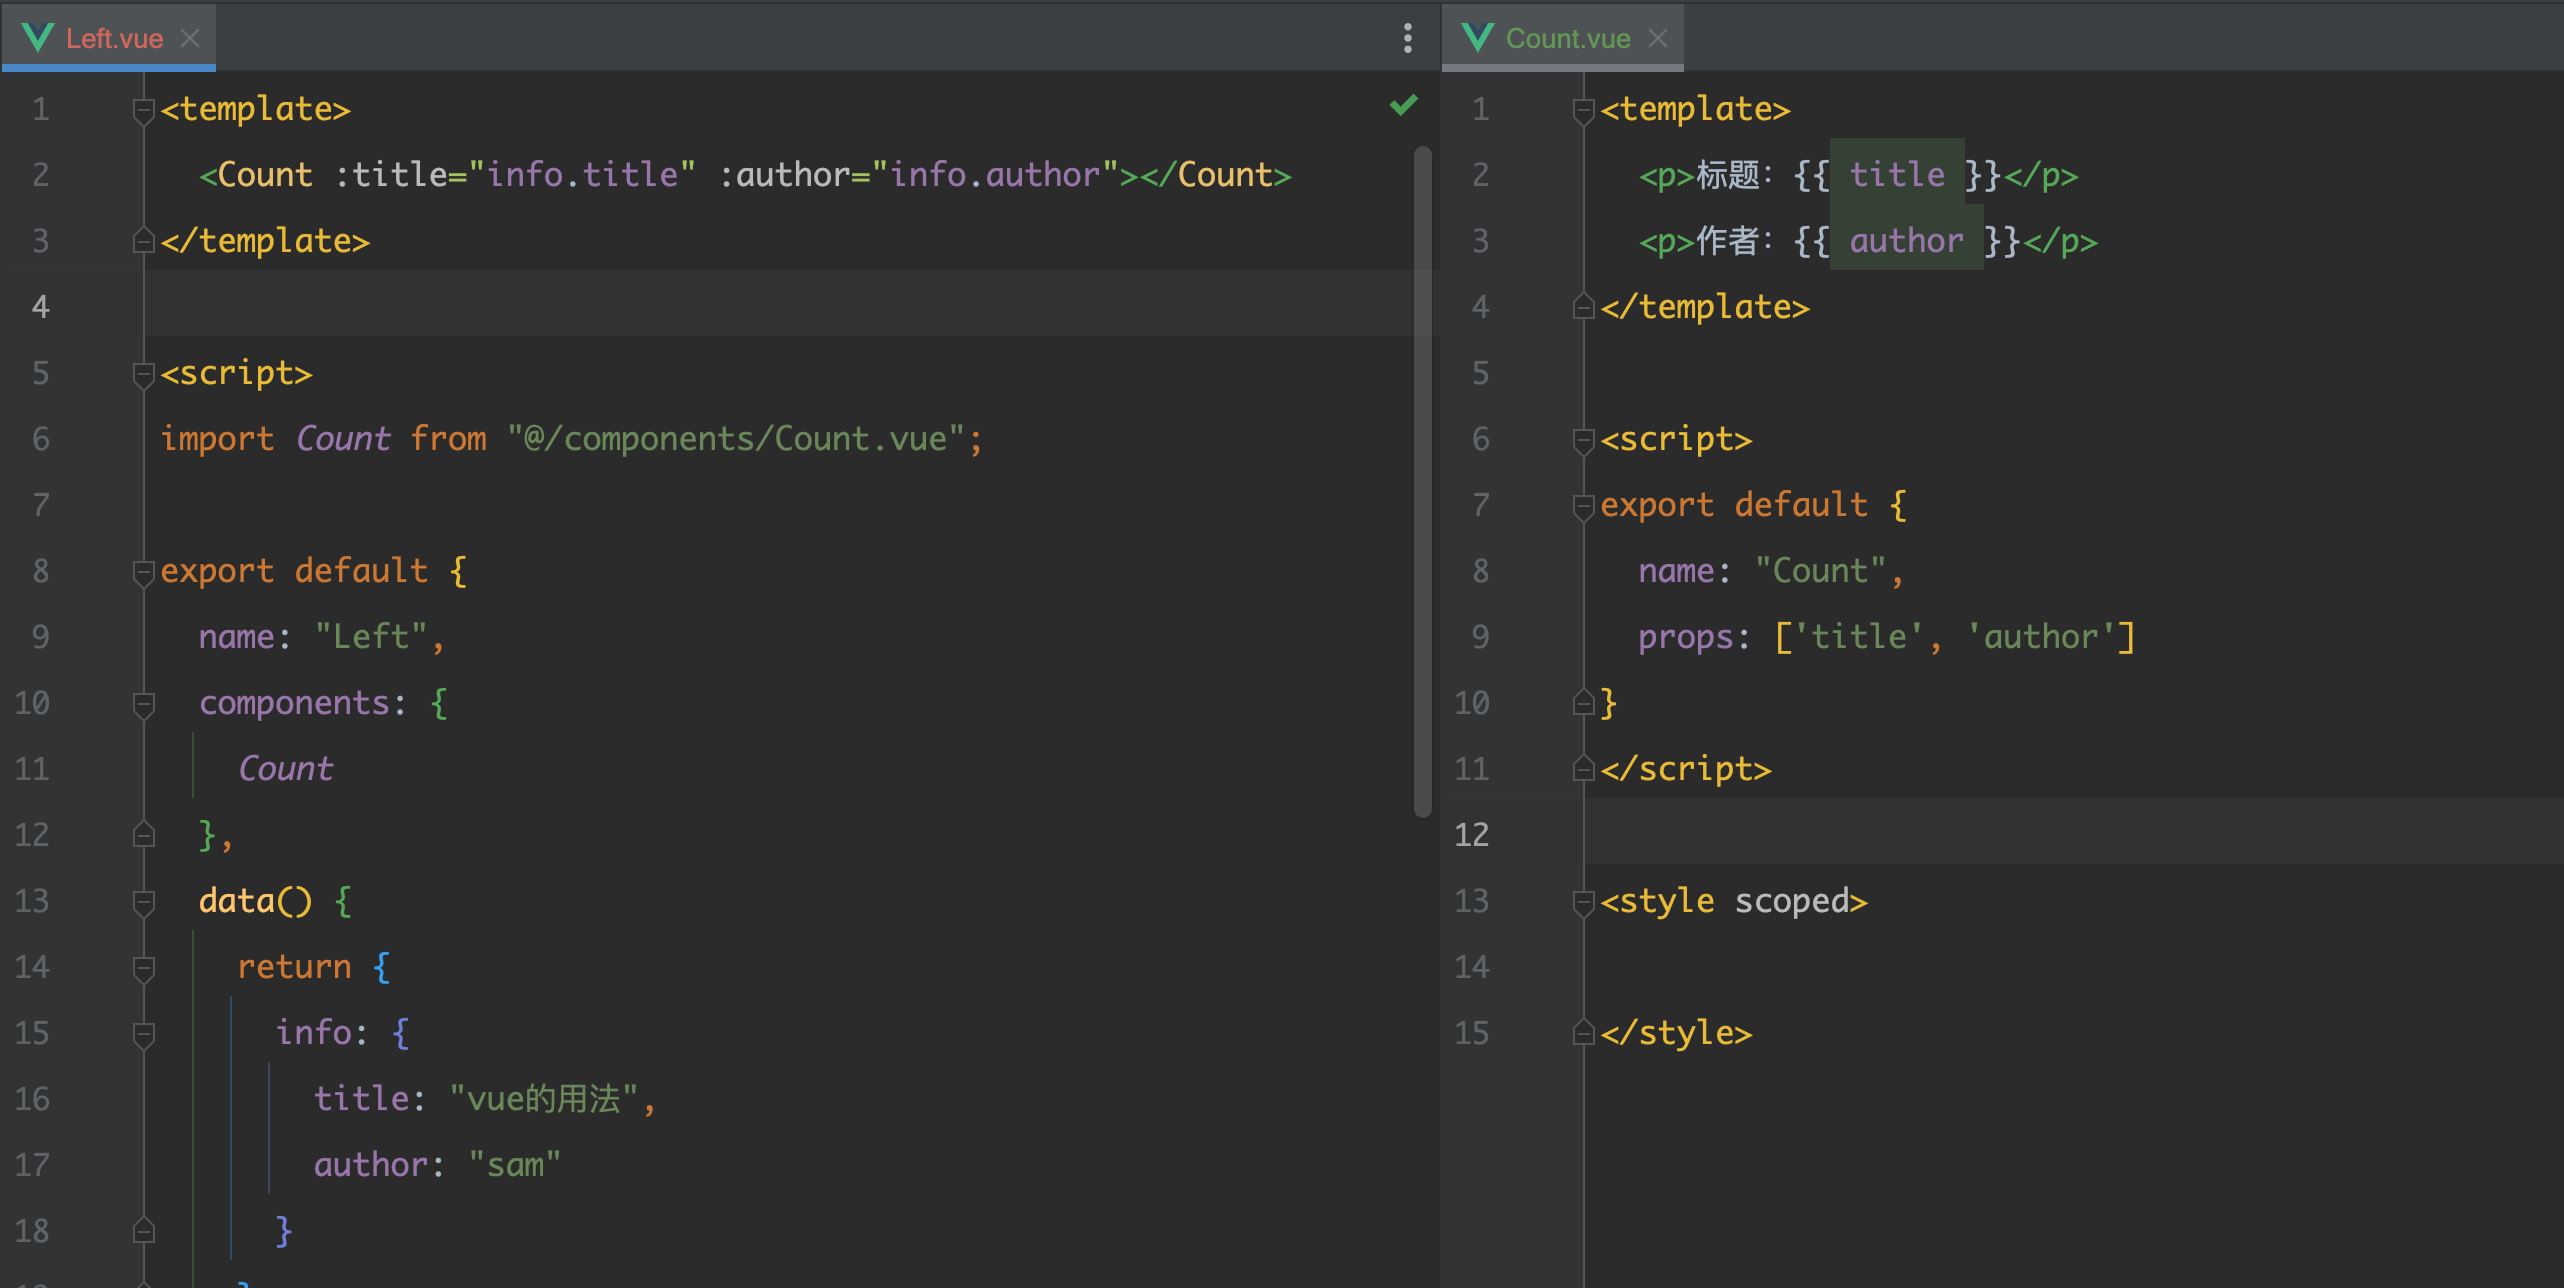Close the Count.vue tab

1658,38
